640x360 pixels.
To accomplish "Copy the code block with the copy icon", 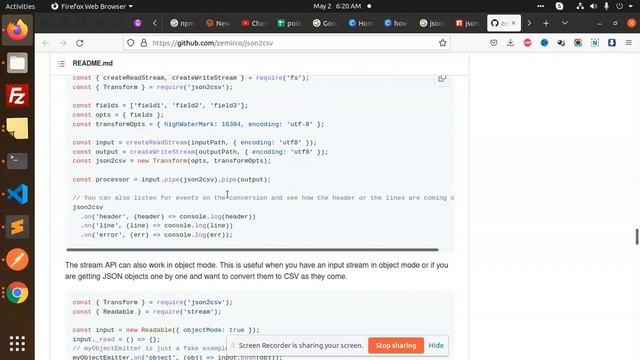I will pos(442,78).
